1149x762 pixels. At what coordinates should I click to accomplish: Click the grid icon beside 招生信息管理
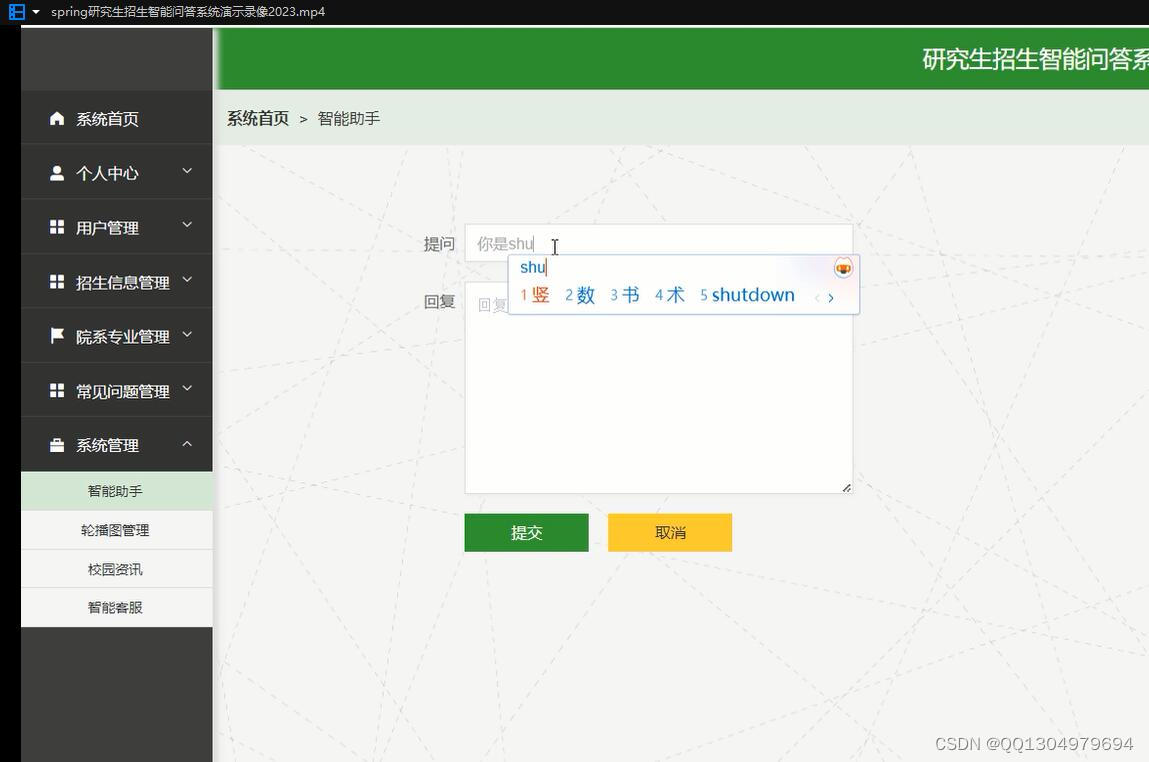(57, 281)
